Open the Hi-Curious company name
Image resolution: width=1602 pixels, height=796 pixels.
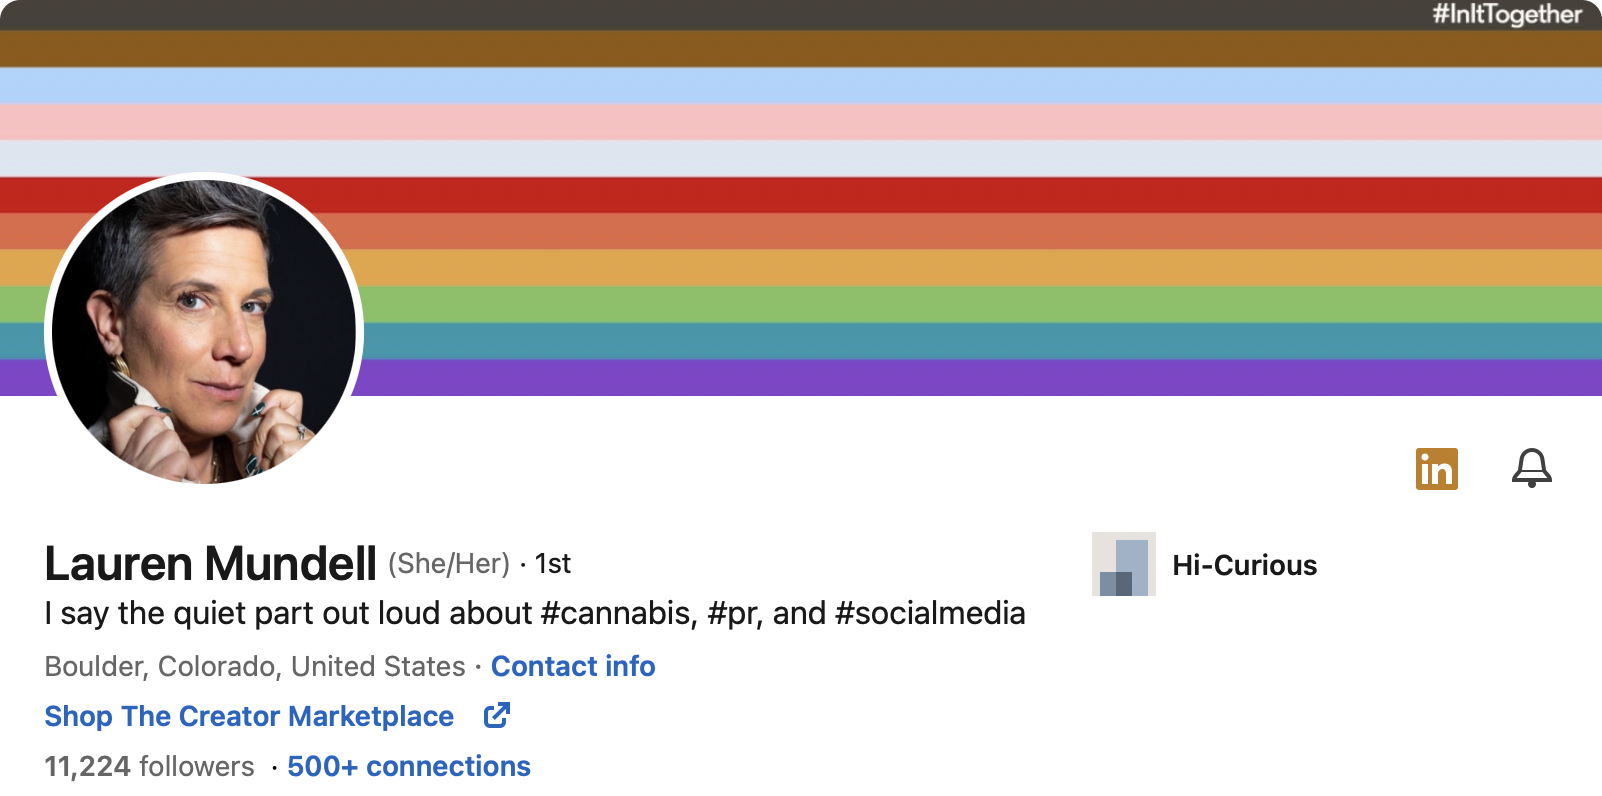tap(1244, 565)
